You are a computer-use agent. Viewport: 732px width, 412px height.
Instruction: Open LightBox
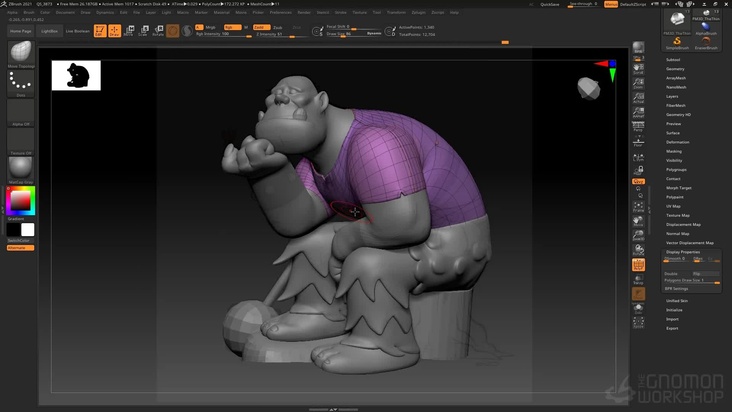(x=49, y=31)
